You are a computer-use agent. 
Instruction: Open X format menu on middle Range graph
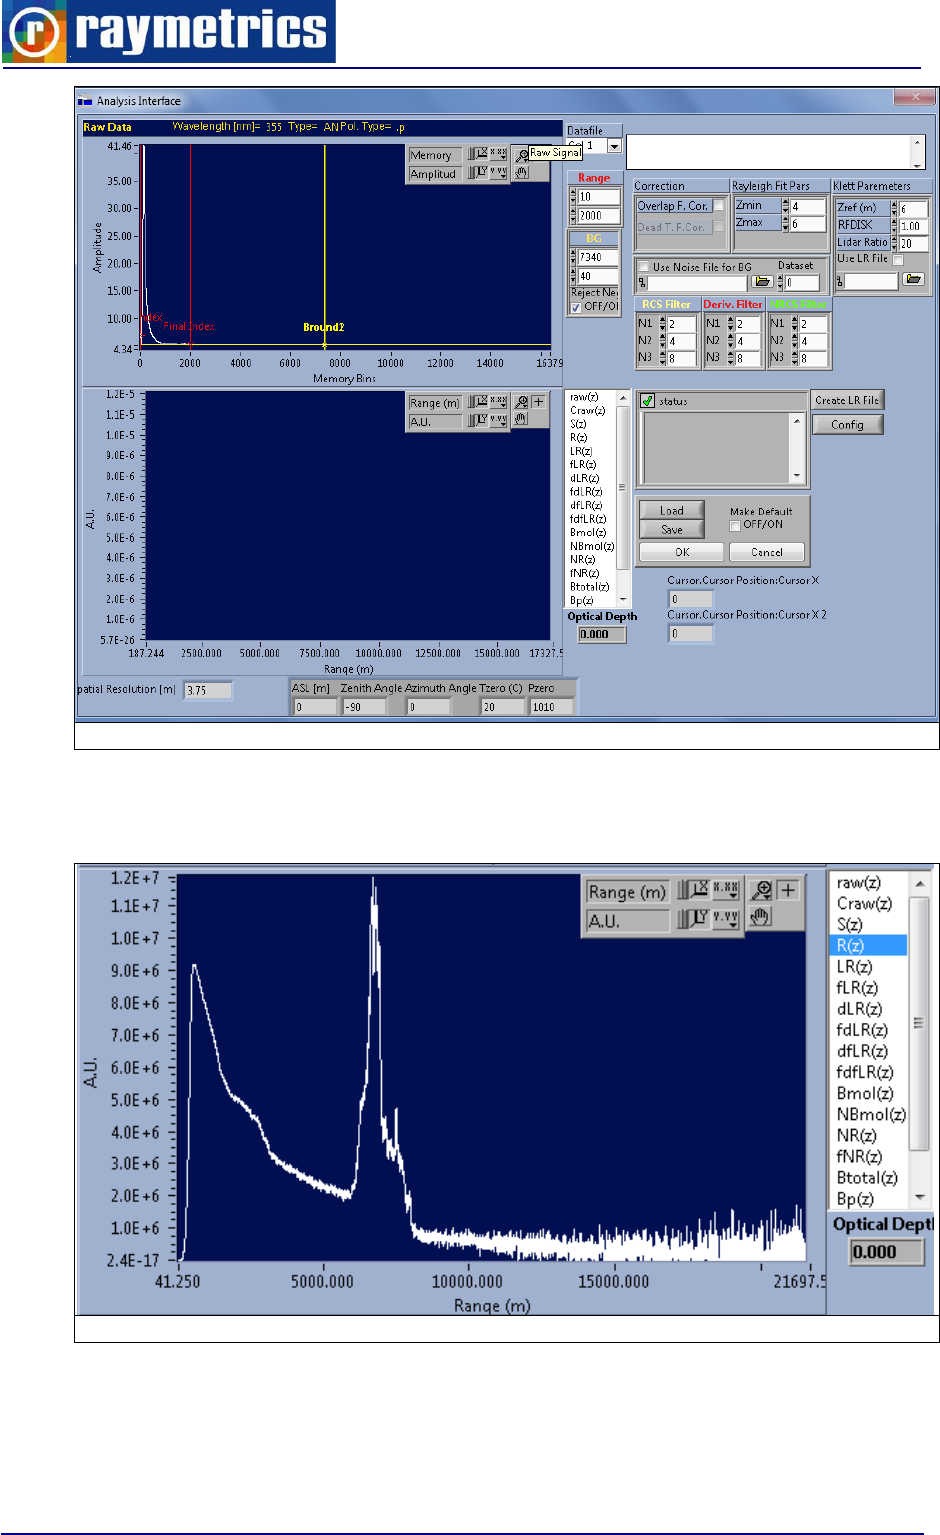[x=498, y=402]
